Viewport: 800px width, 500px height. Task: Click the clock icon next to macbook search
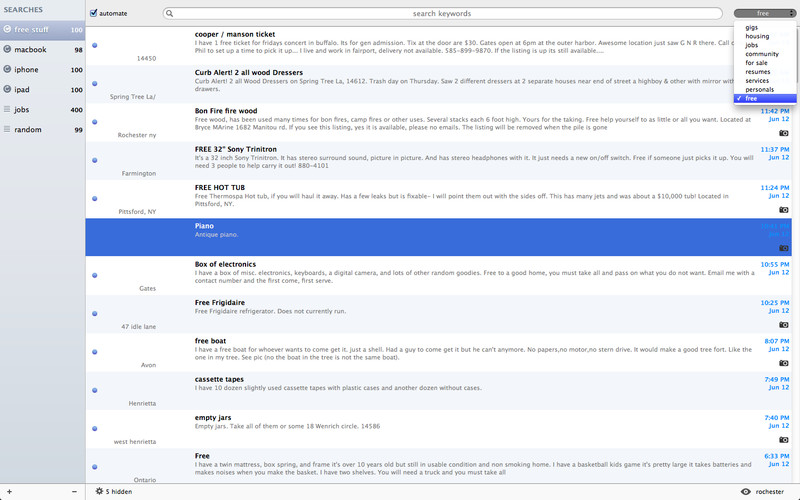[8, 49]
